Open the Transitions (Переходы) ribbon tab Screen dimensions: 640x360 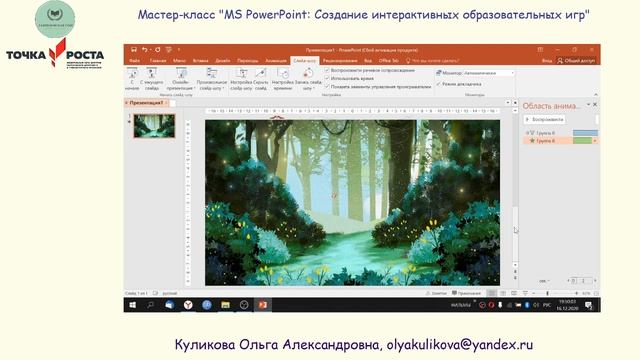coord(248,60)
